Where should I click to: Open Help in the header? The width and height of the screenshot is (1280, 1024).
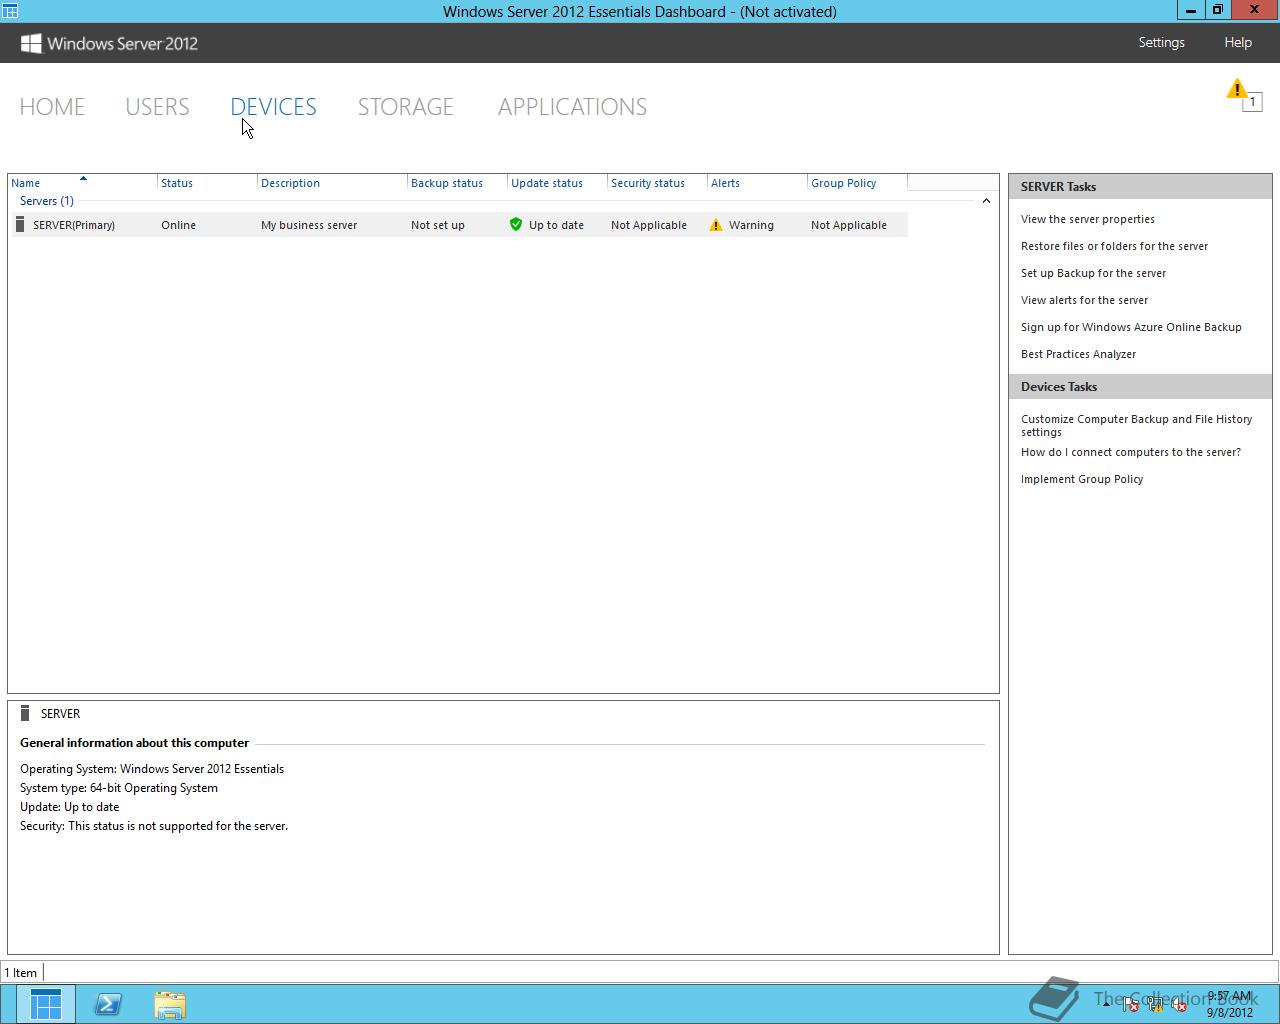(x=1238, y=43)
